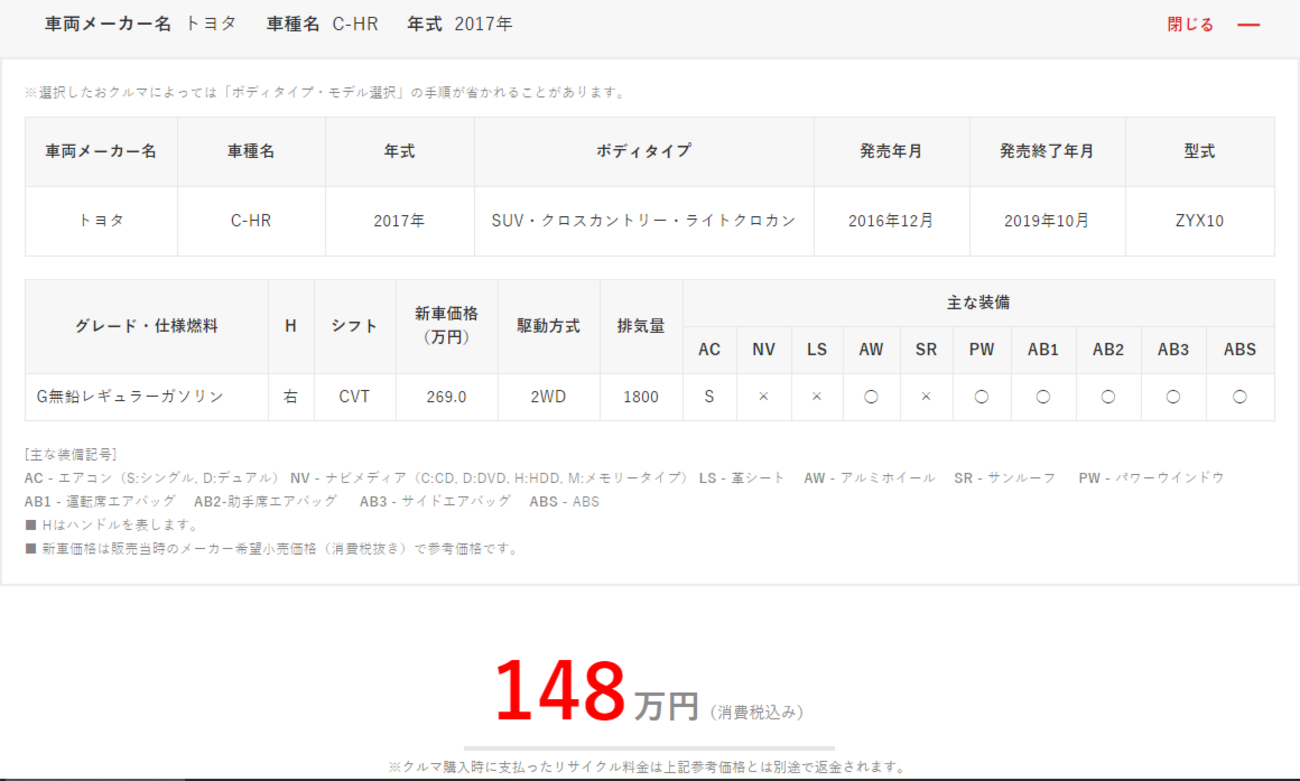
Task: Click the recycling fee refund notice
Action: tap(648, 767)
